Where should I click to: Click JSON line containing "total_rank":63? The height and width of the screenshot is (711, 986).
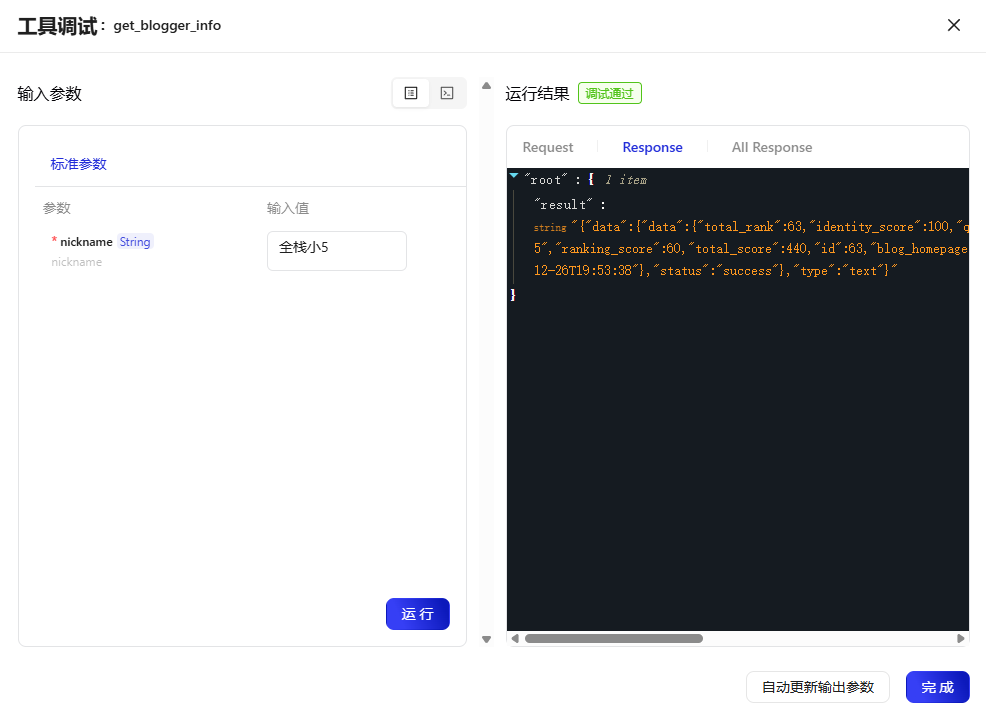[x=751, y=226]
